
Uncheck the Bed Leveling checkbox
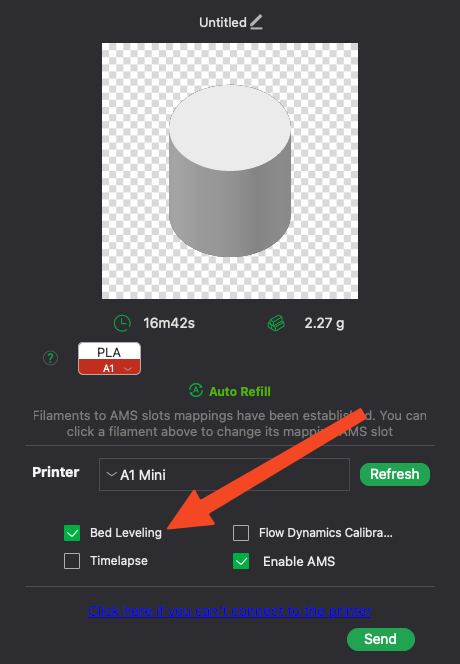[x=72, y=533]
